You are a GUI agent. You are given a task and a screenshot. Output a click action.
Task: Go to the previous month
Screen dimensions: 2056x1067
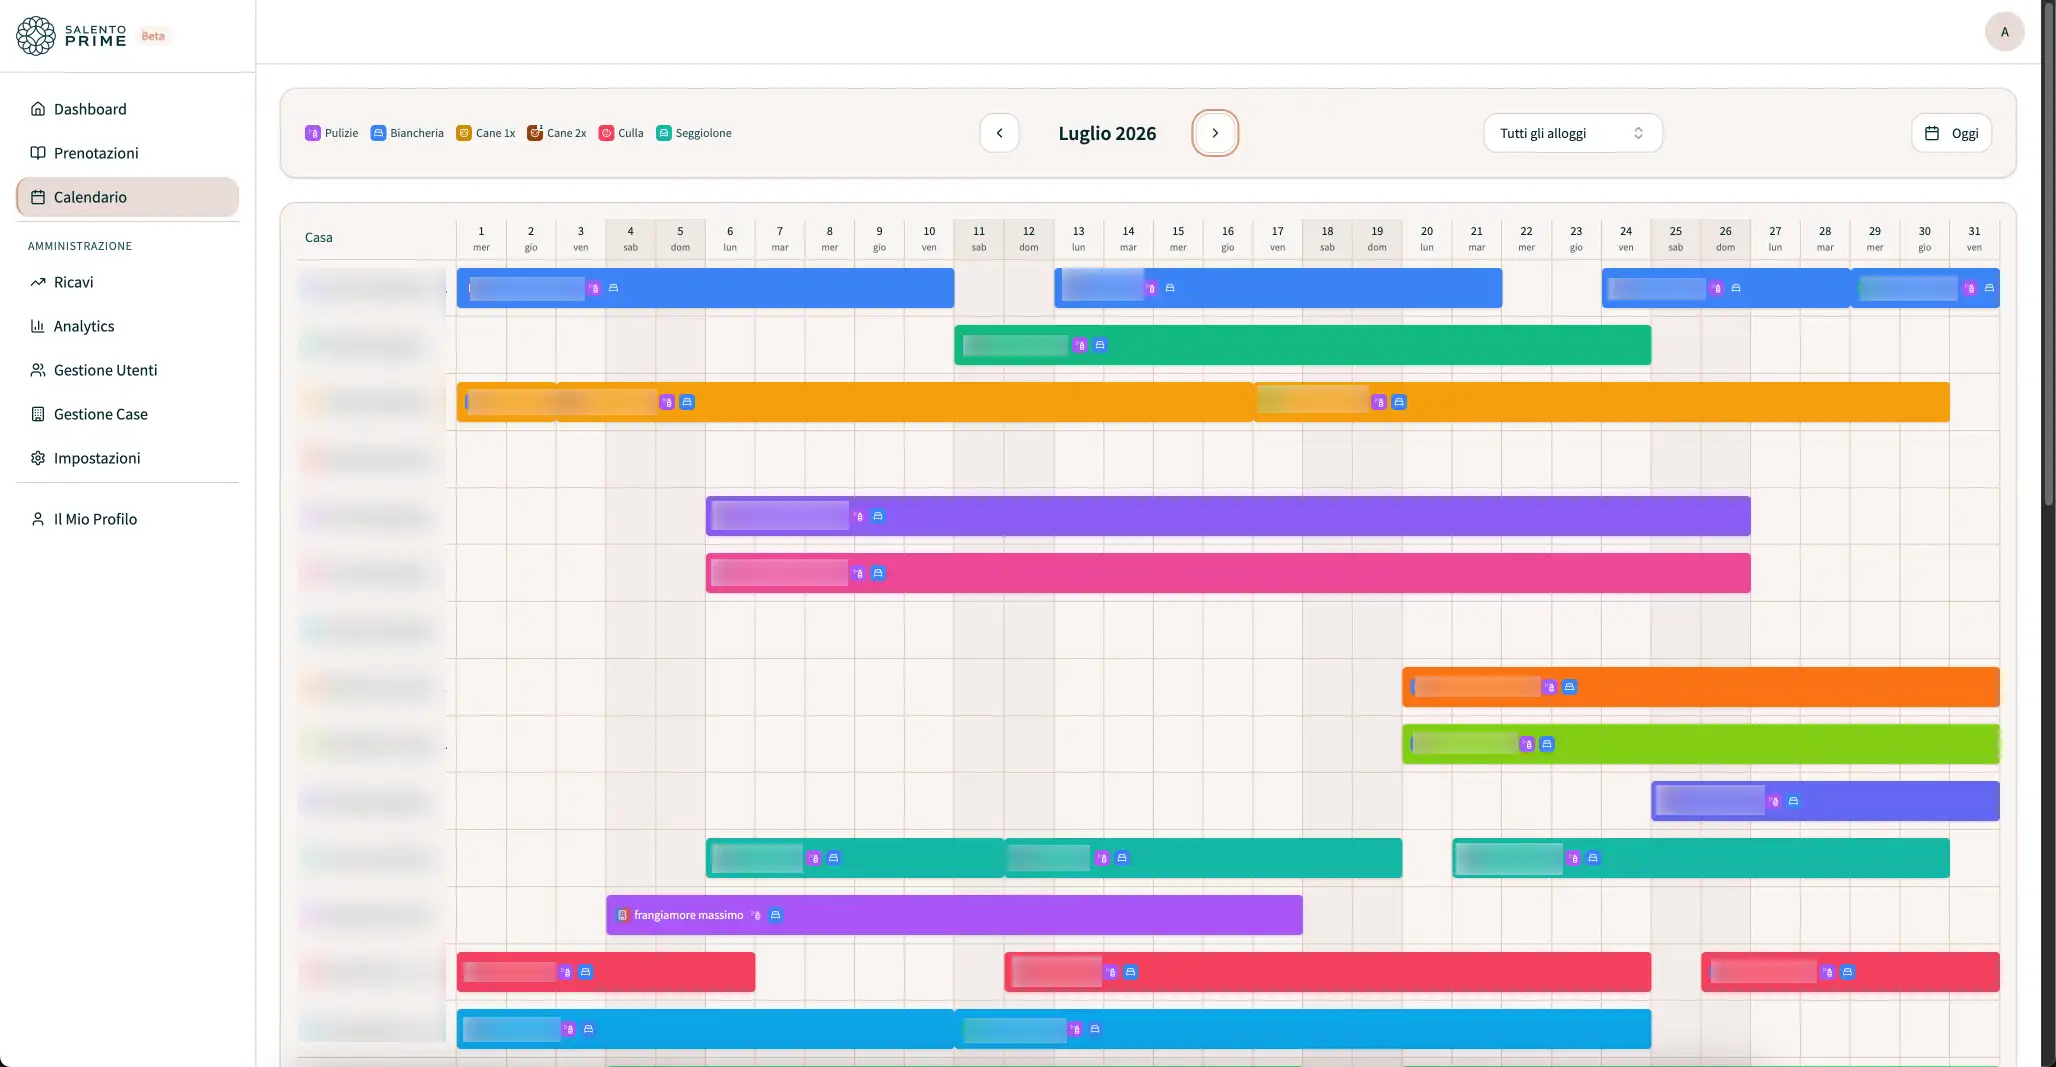[999, 133]
